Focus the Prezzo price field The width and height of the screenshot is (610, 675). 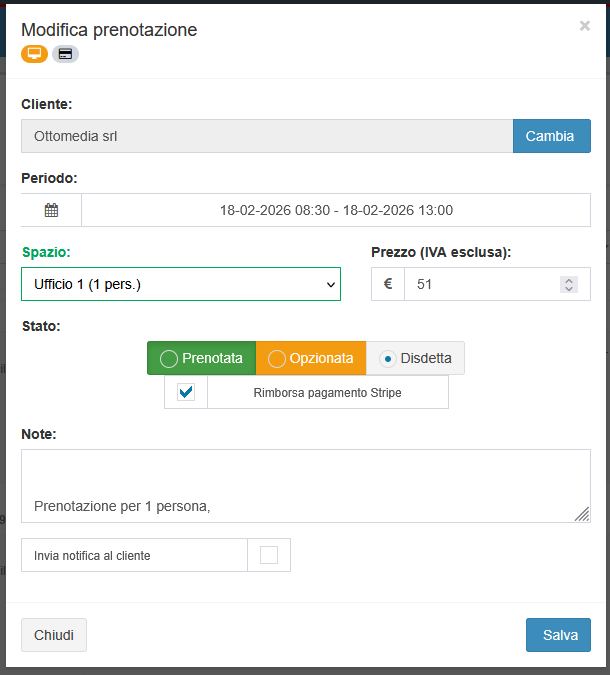(x=480, y=284)
